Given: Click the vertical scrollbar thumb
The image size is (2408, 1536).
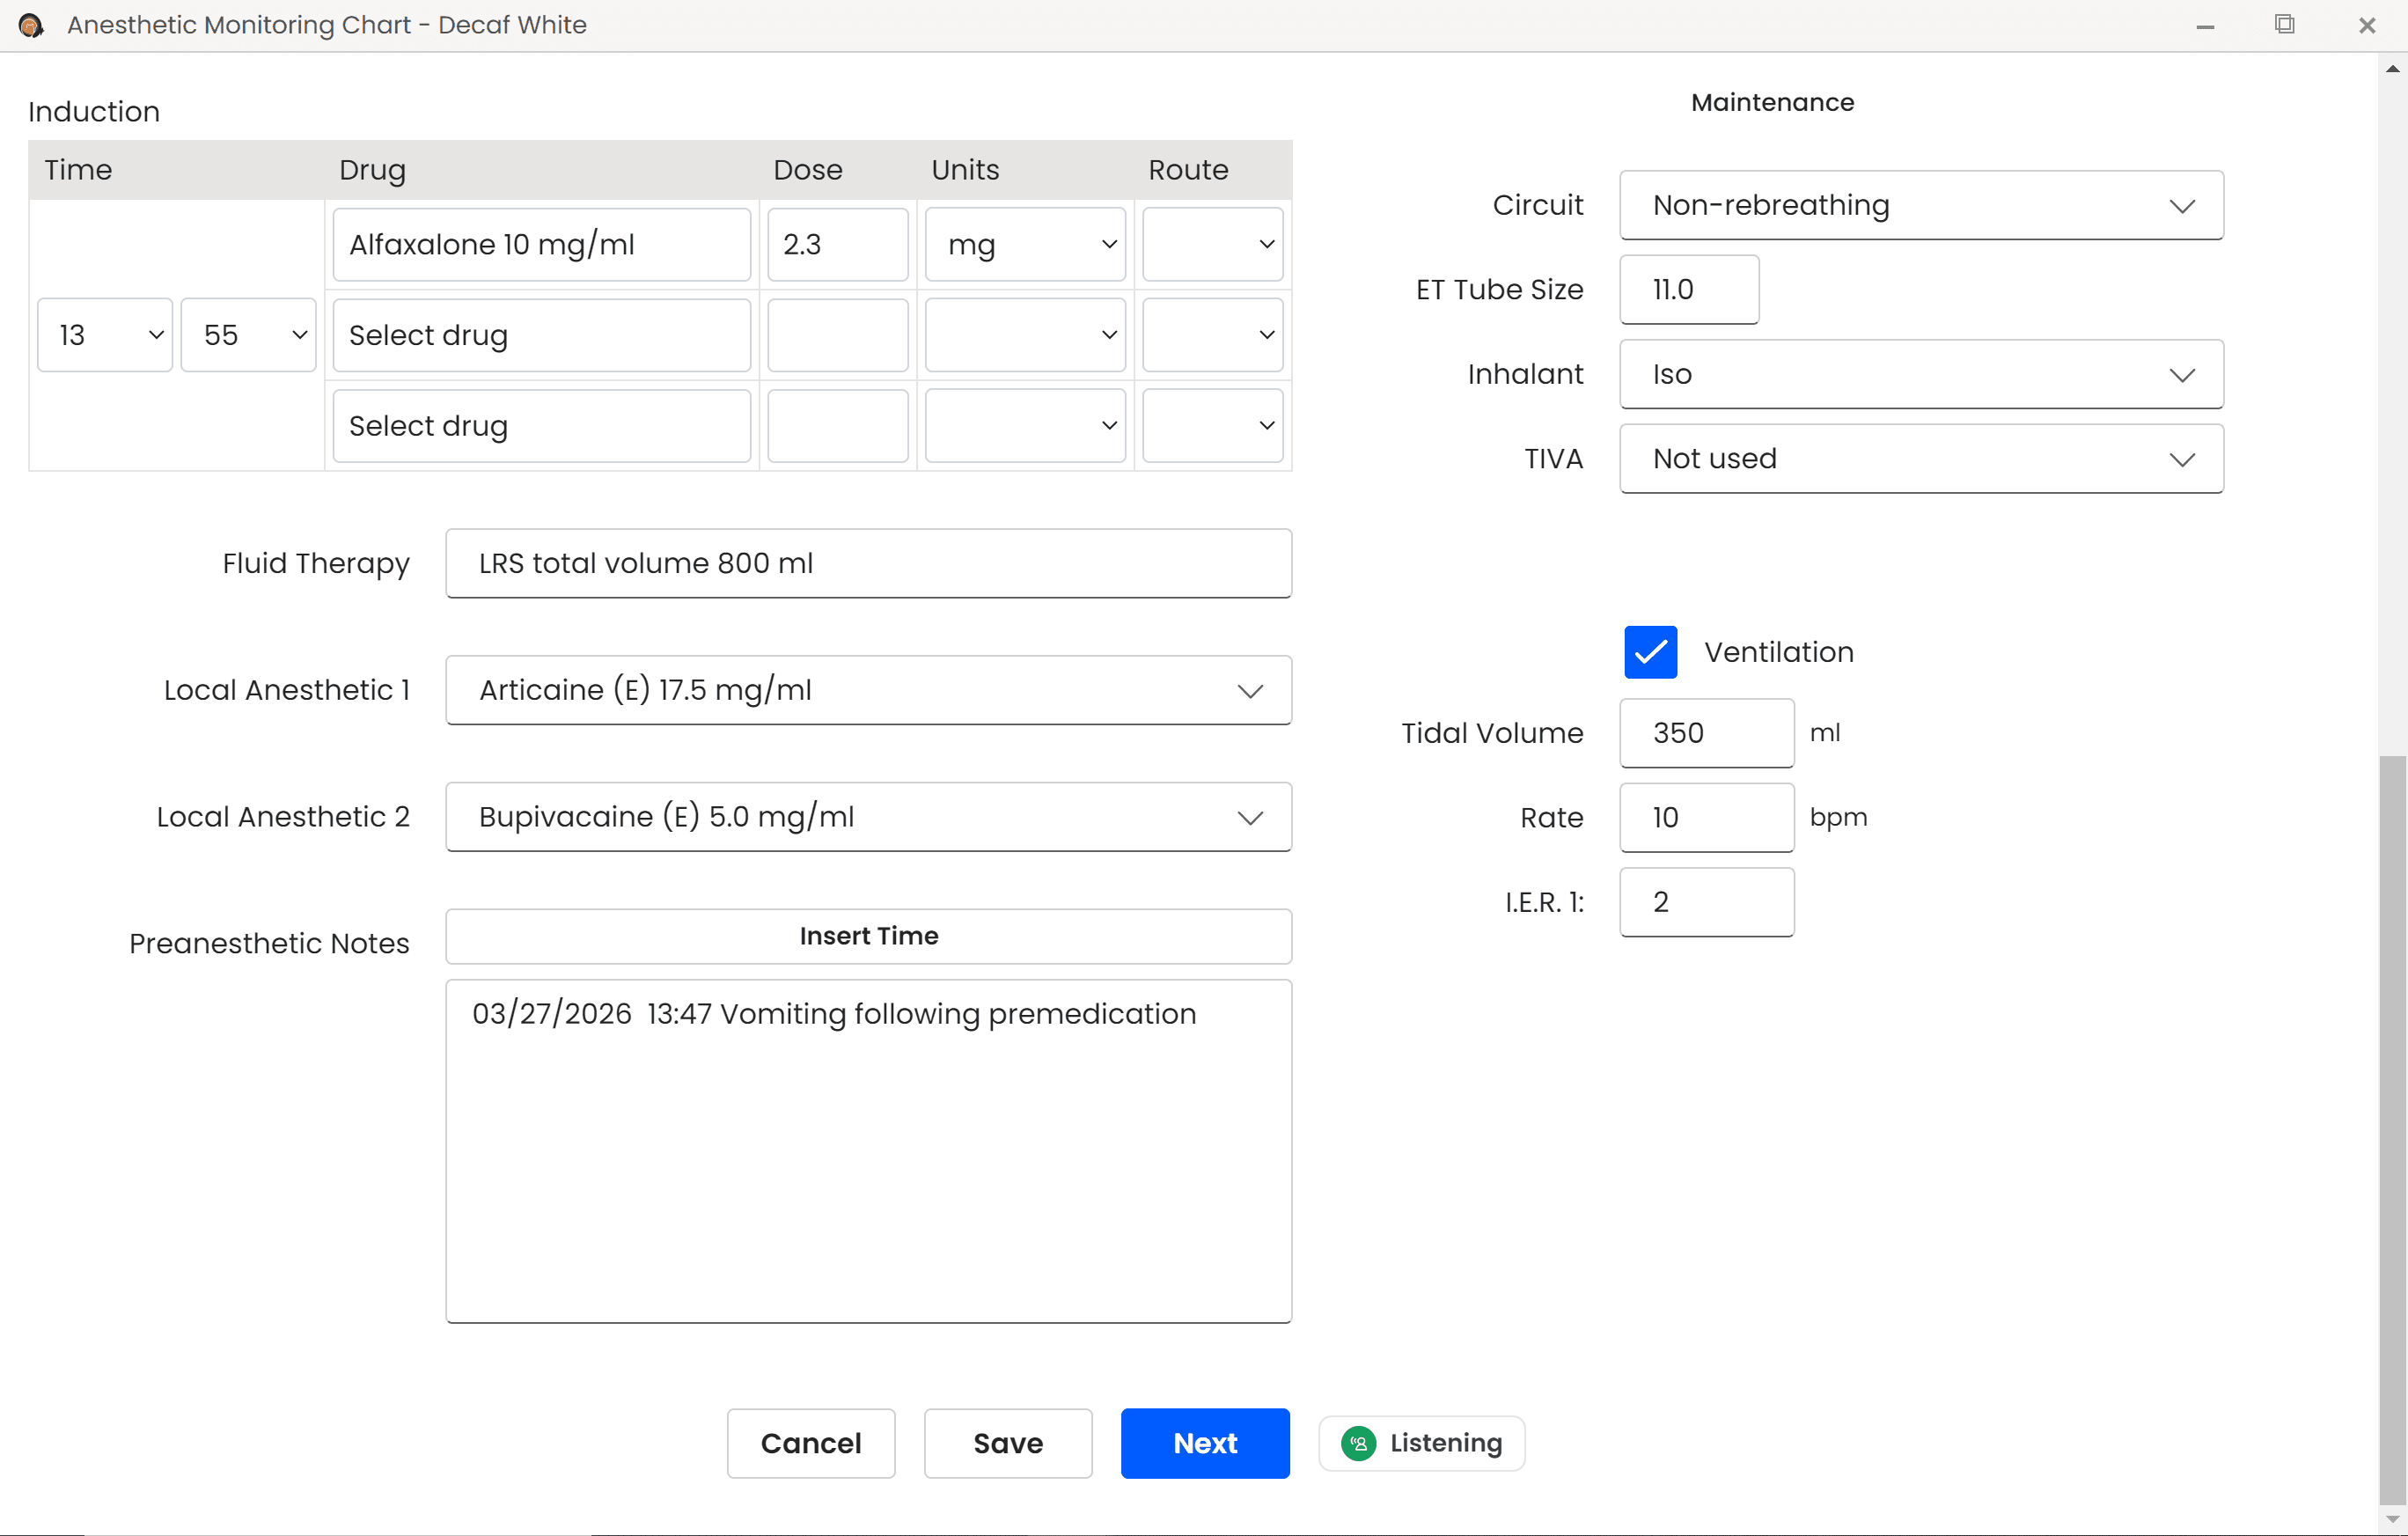Looking at the screenshot, I should coord(2392,1130).
